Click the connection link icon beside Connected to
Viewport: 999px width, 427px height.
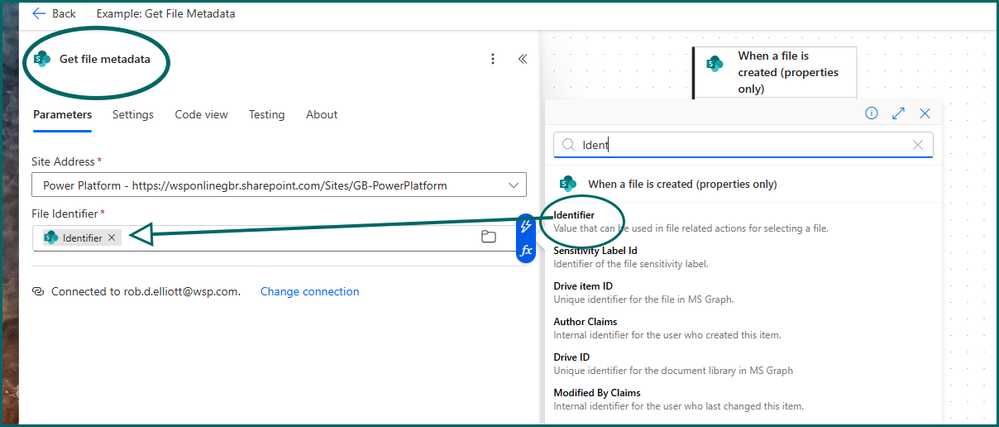pyautogui.click(x=38, y=291)
